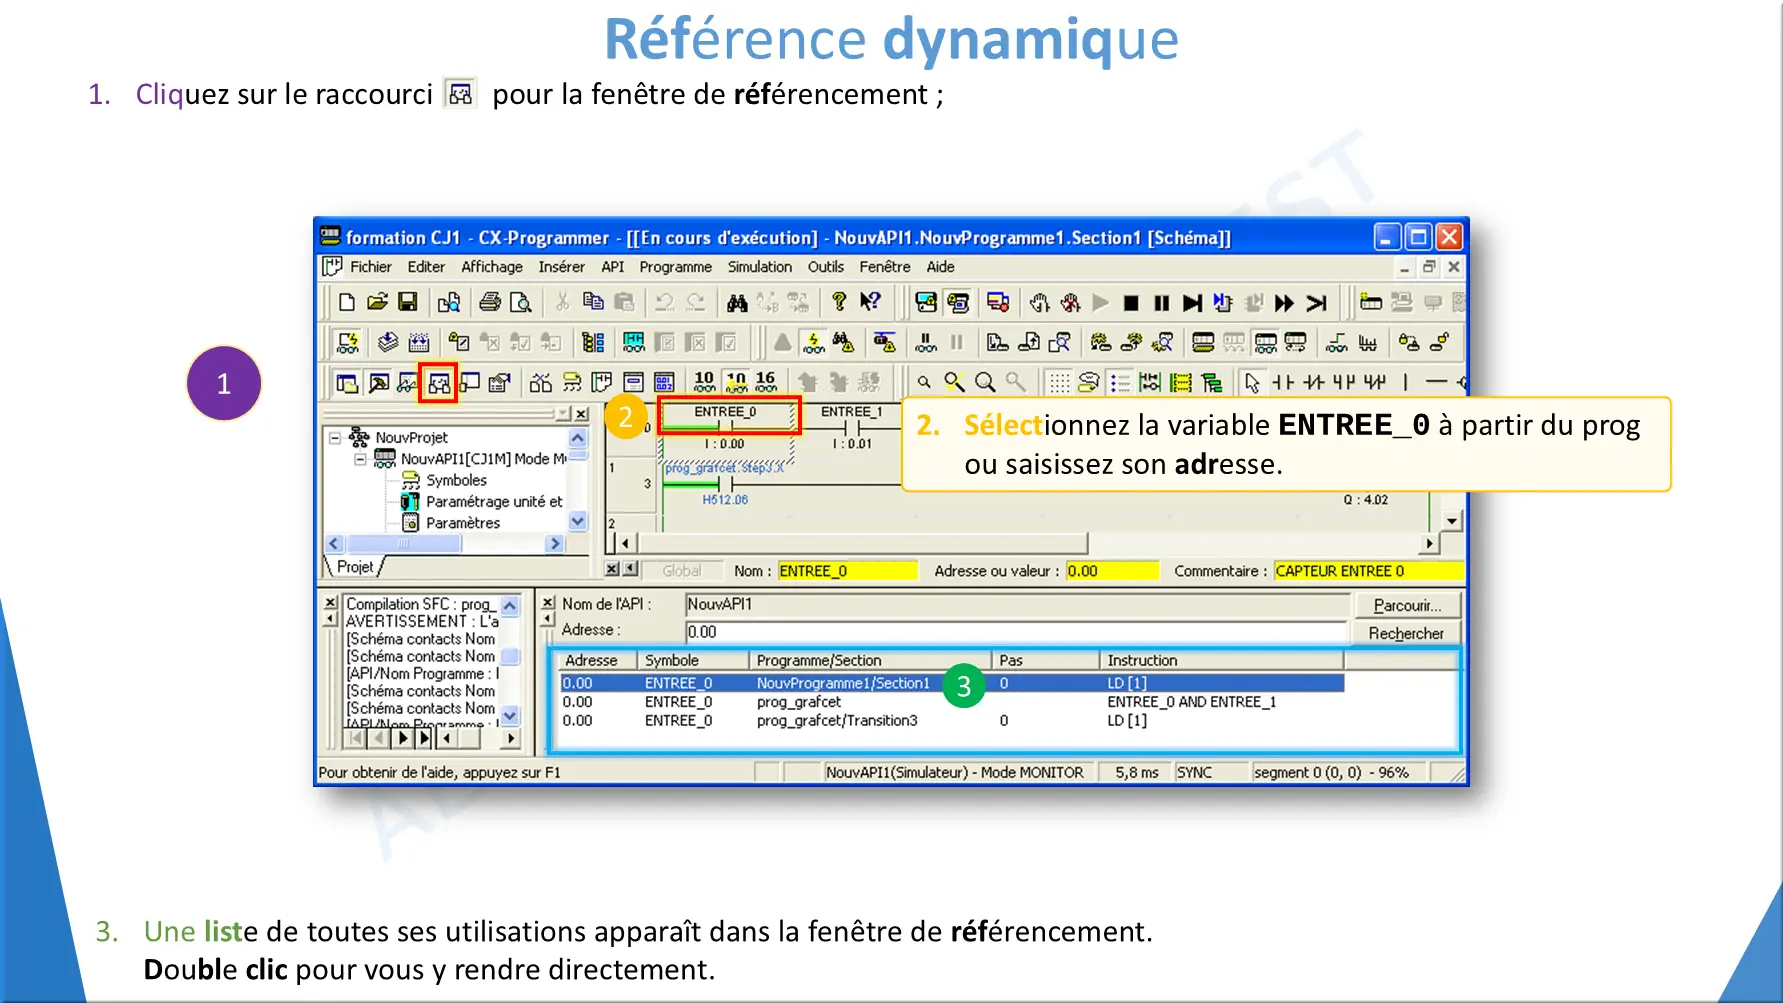
Task: Collapse the NouvProjet tree node
Action: click(x=335, y=438)
